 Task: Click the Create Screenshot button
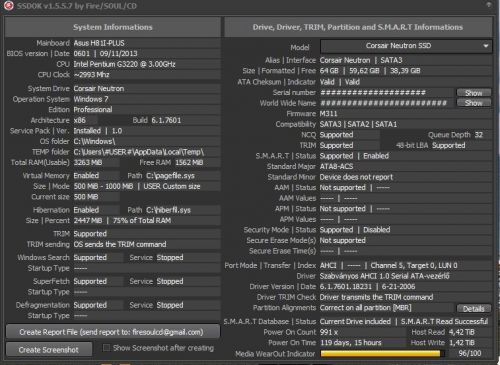point(49,350)
